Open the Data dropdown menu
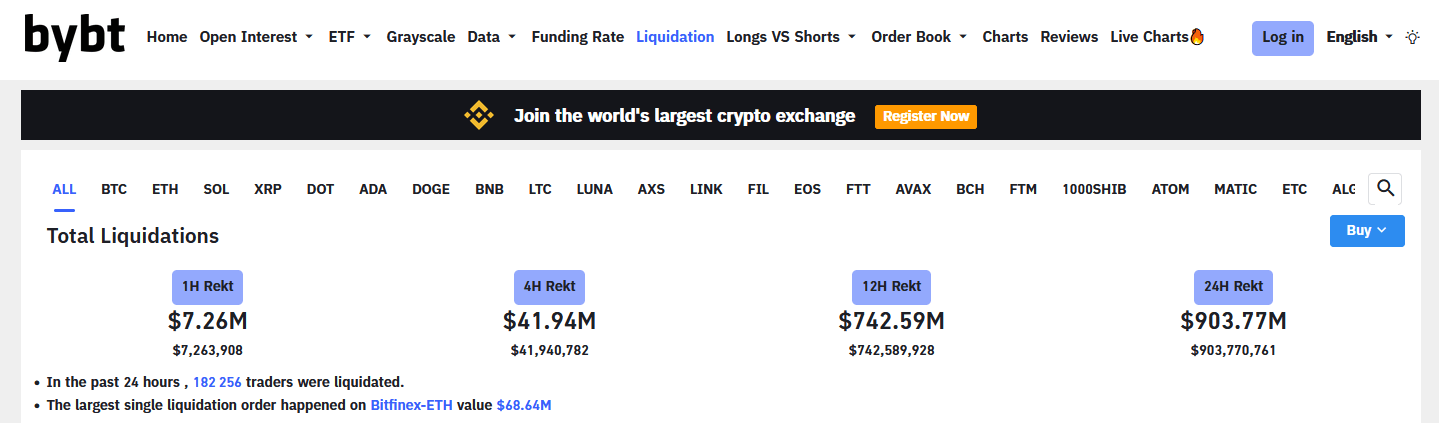The height and width of the screenshot is (423, 1439). [x=491, y=37]
